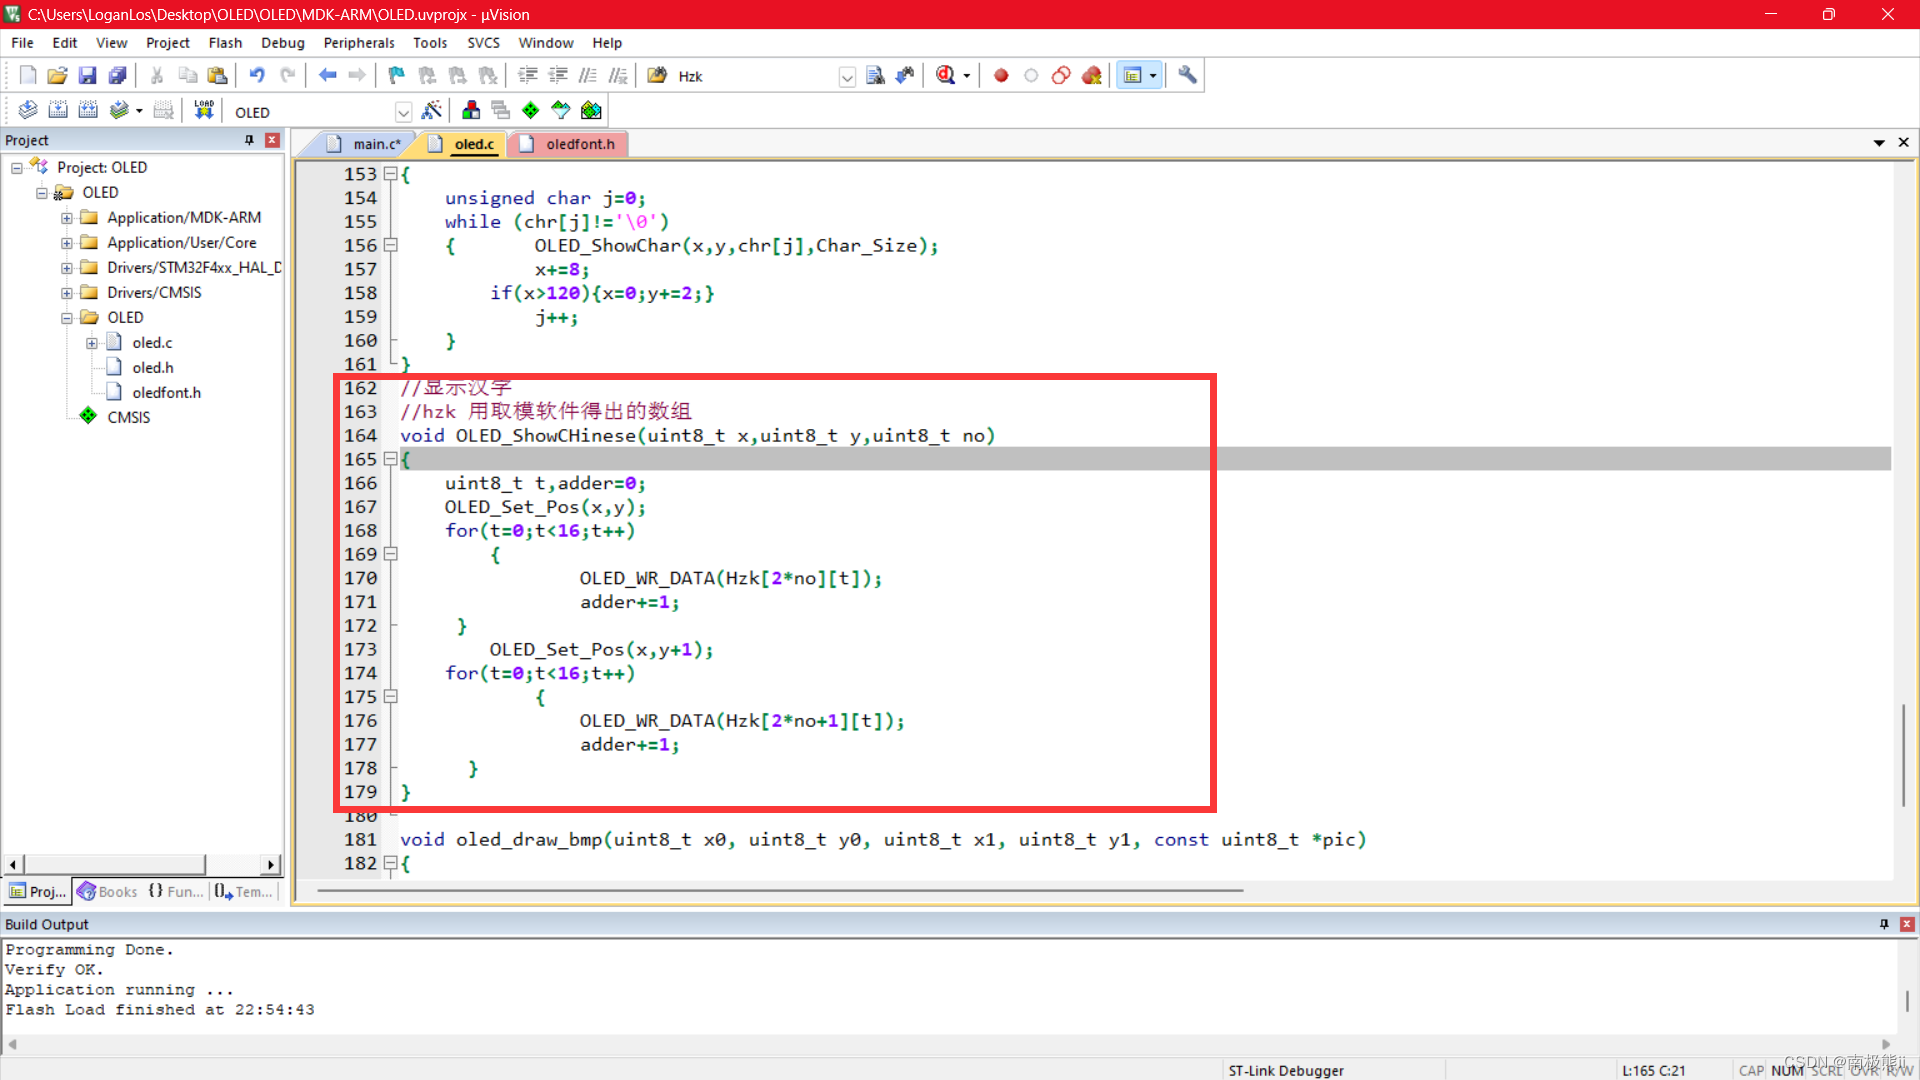The height and width of the screenshot is (1080, 1920).
Task: Switch to the oledfont.h editor tab
Action: [578, 143]
